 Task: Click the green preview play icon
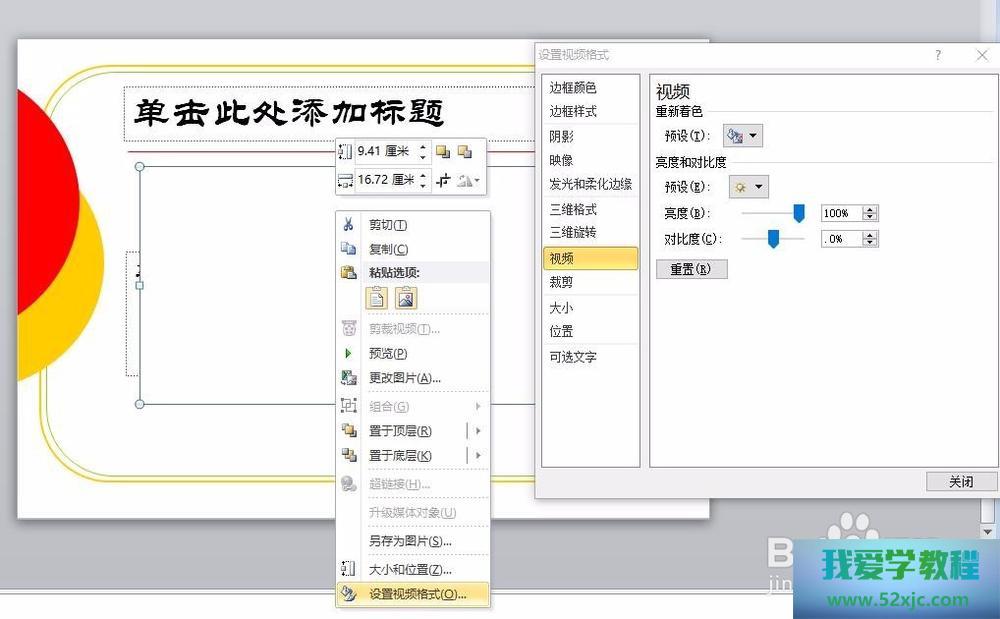click(348, 353)
